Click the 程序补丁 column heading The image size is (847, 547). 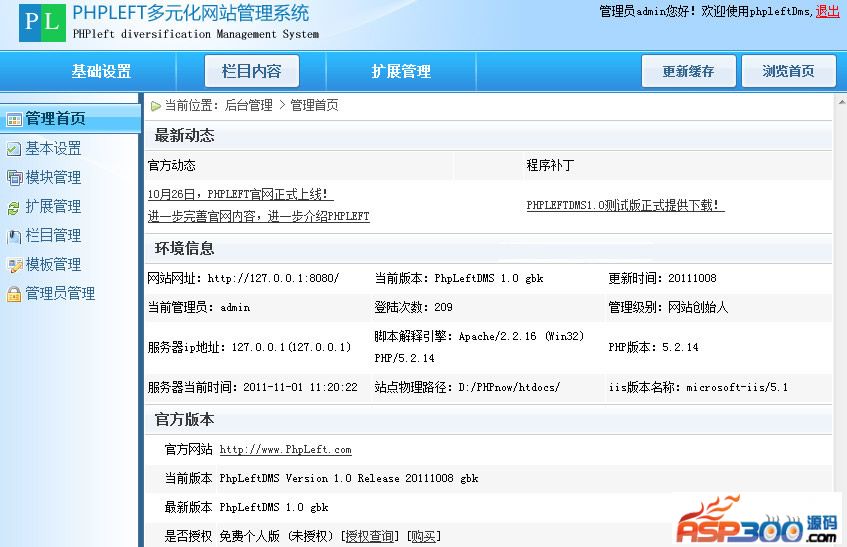click(550, 165)
